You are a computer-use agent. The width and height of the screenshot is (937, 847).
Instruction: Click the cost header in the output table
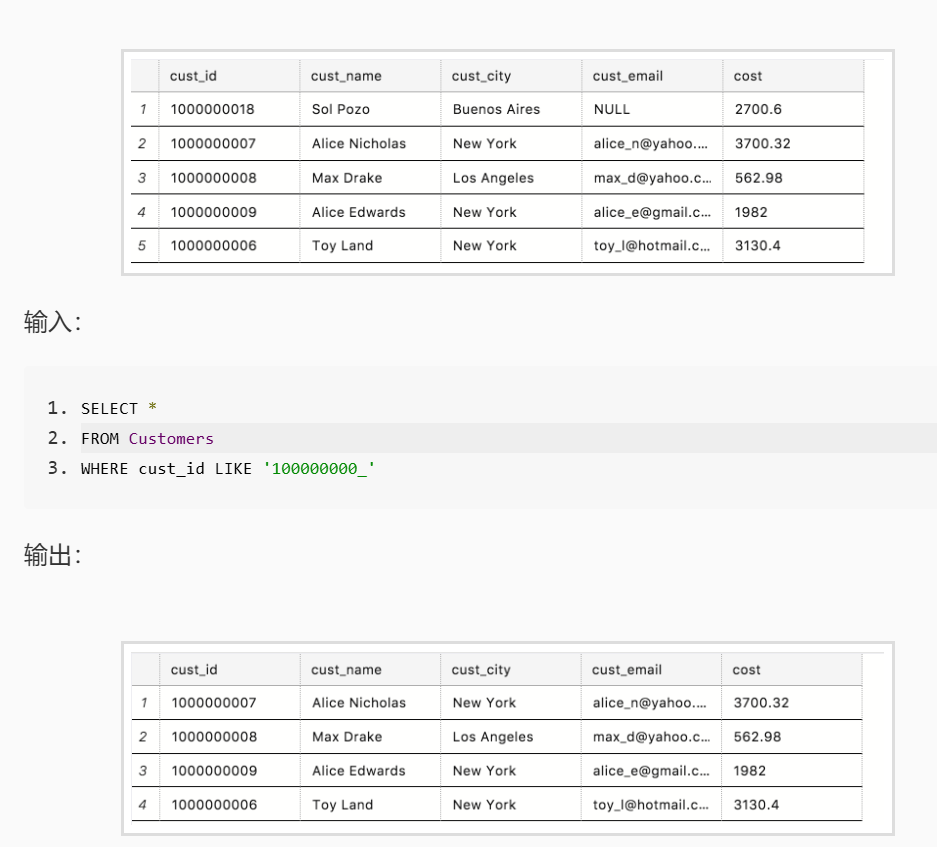(792, 669)
